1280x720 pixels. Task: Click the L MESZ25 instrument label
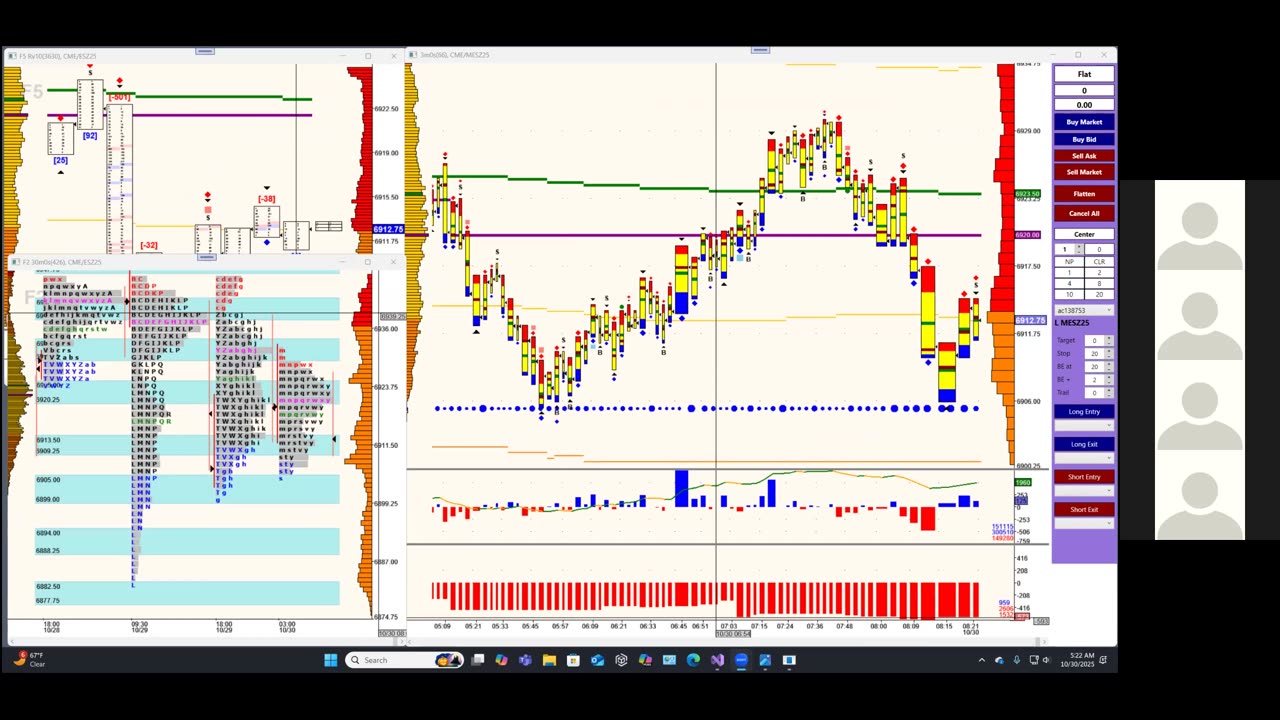coord(1072,323)
